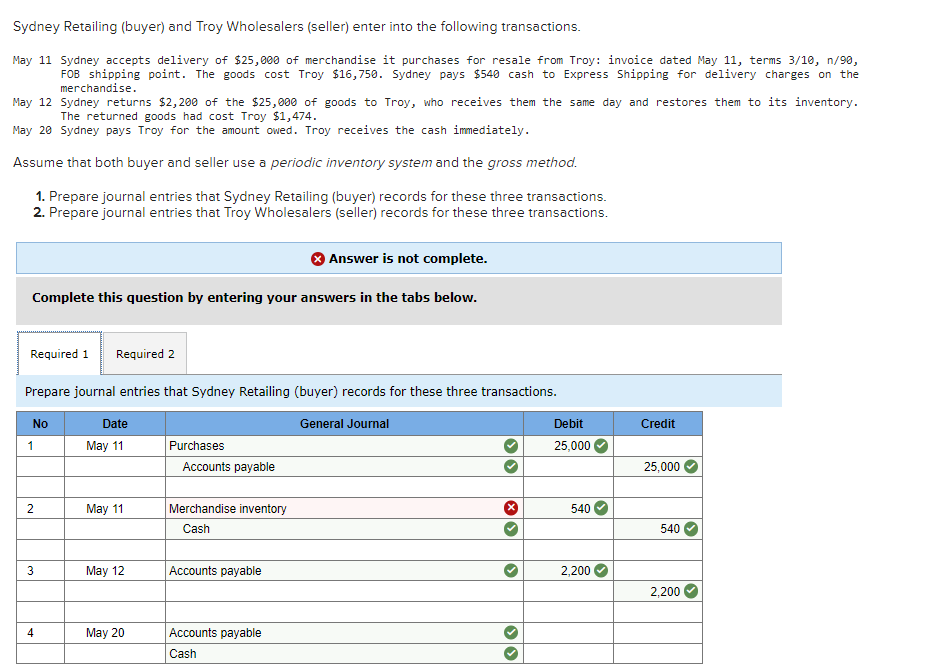
Task: Click the Credit cell for the May 20 Cash line
Action: coord(657,653)
